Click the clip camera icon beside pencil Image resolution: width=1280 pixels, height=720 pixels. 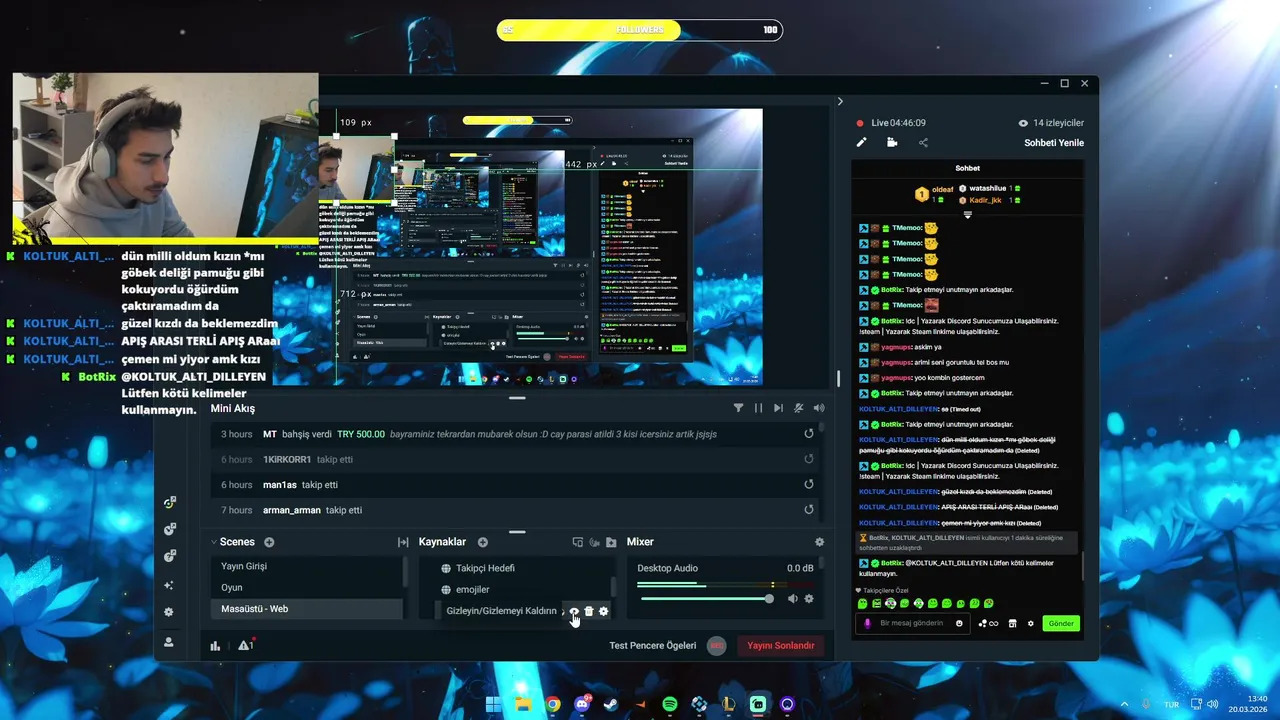tap(892, 142)
